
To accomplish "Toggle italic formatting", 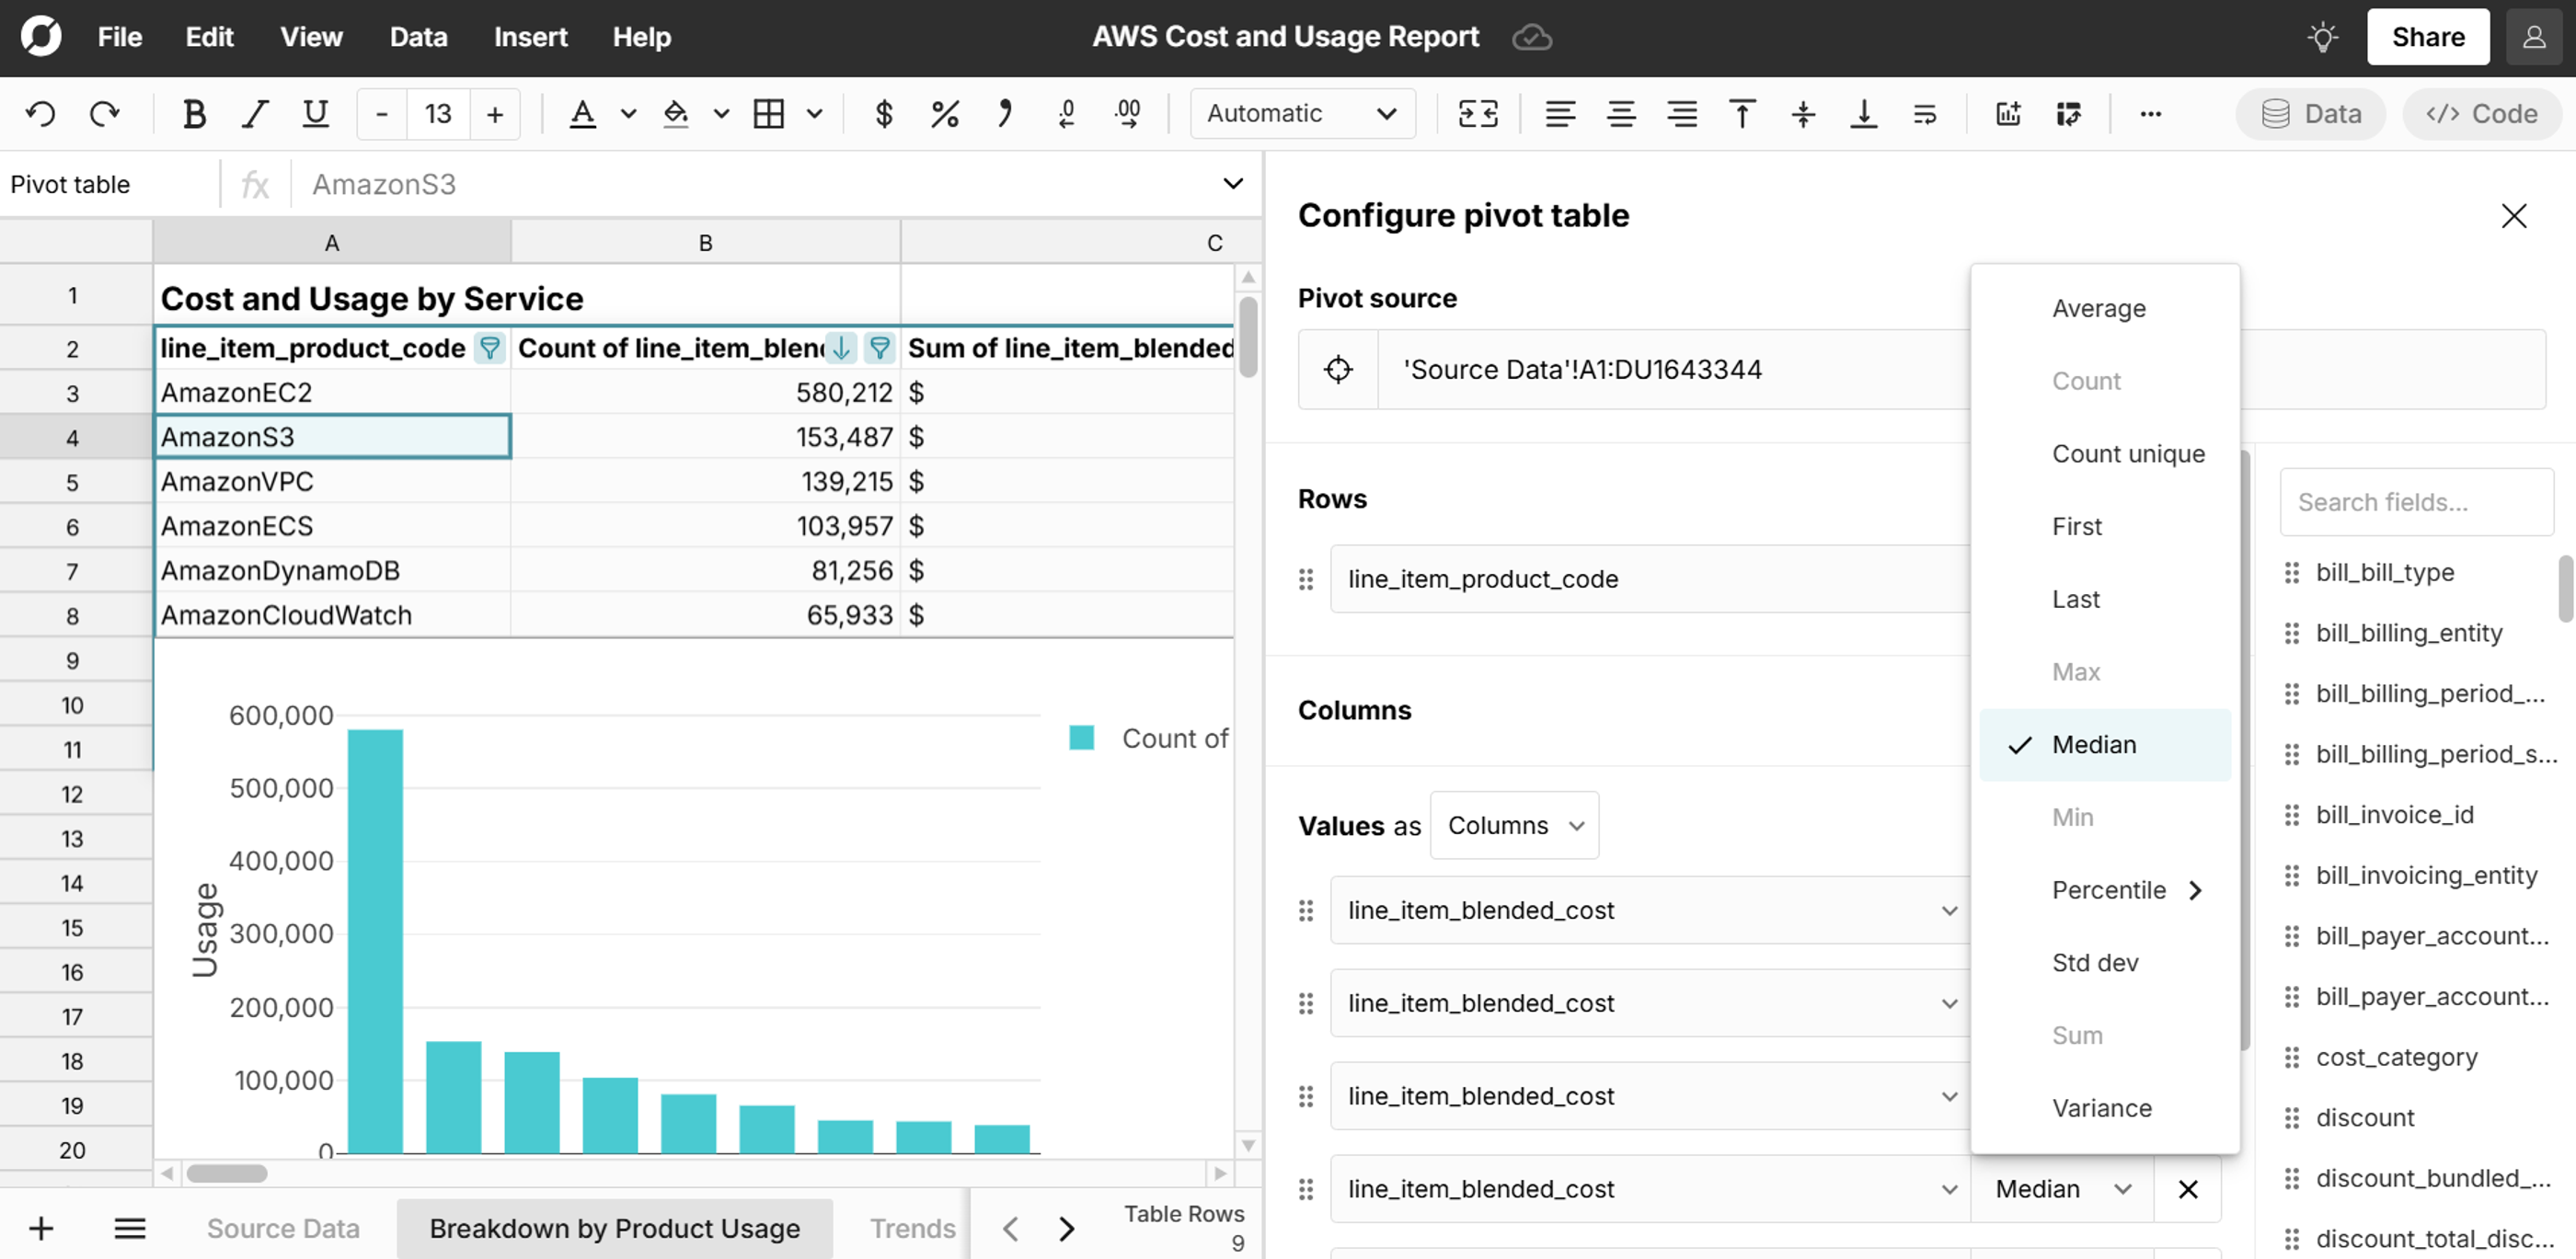I will [255, 114].
